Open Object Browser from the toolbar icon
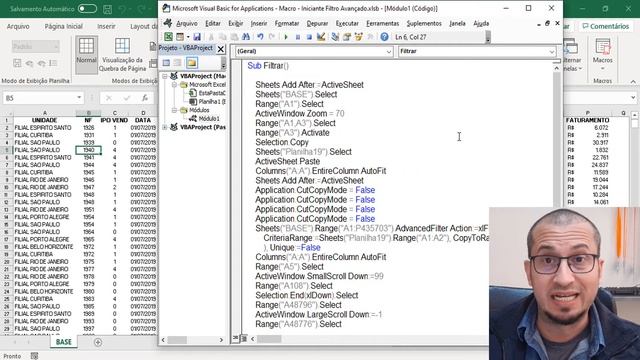The image size is (640, 360). (358, 37)
